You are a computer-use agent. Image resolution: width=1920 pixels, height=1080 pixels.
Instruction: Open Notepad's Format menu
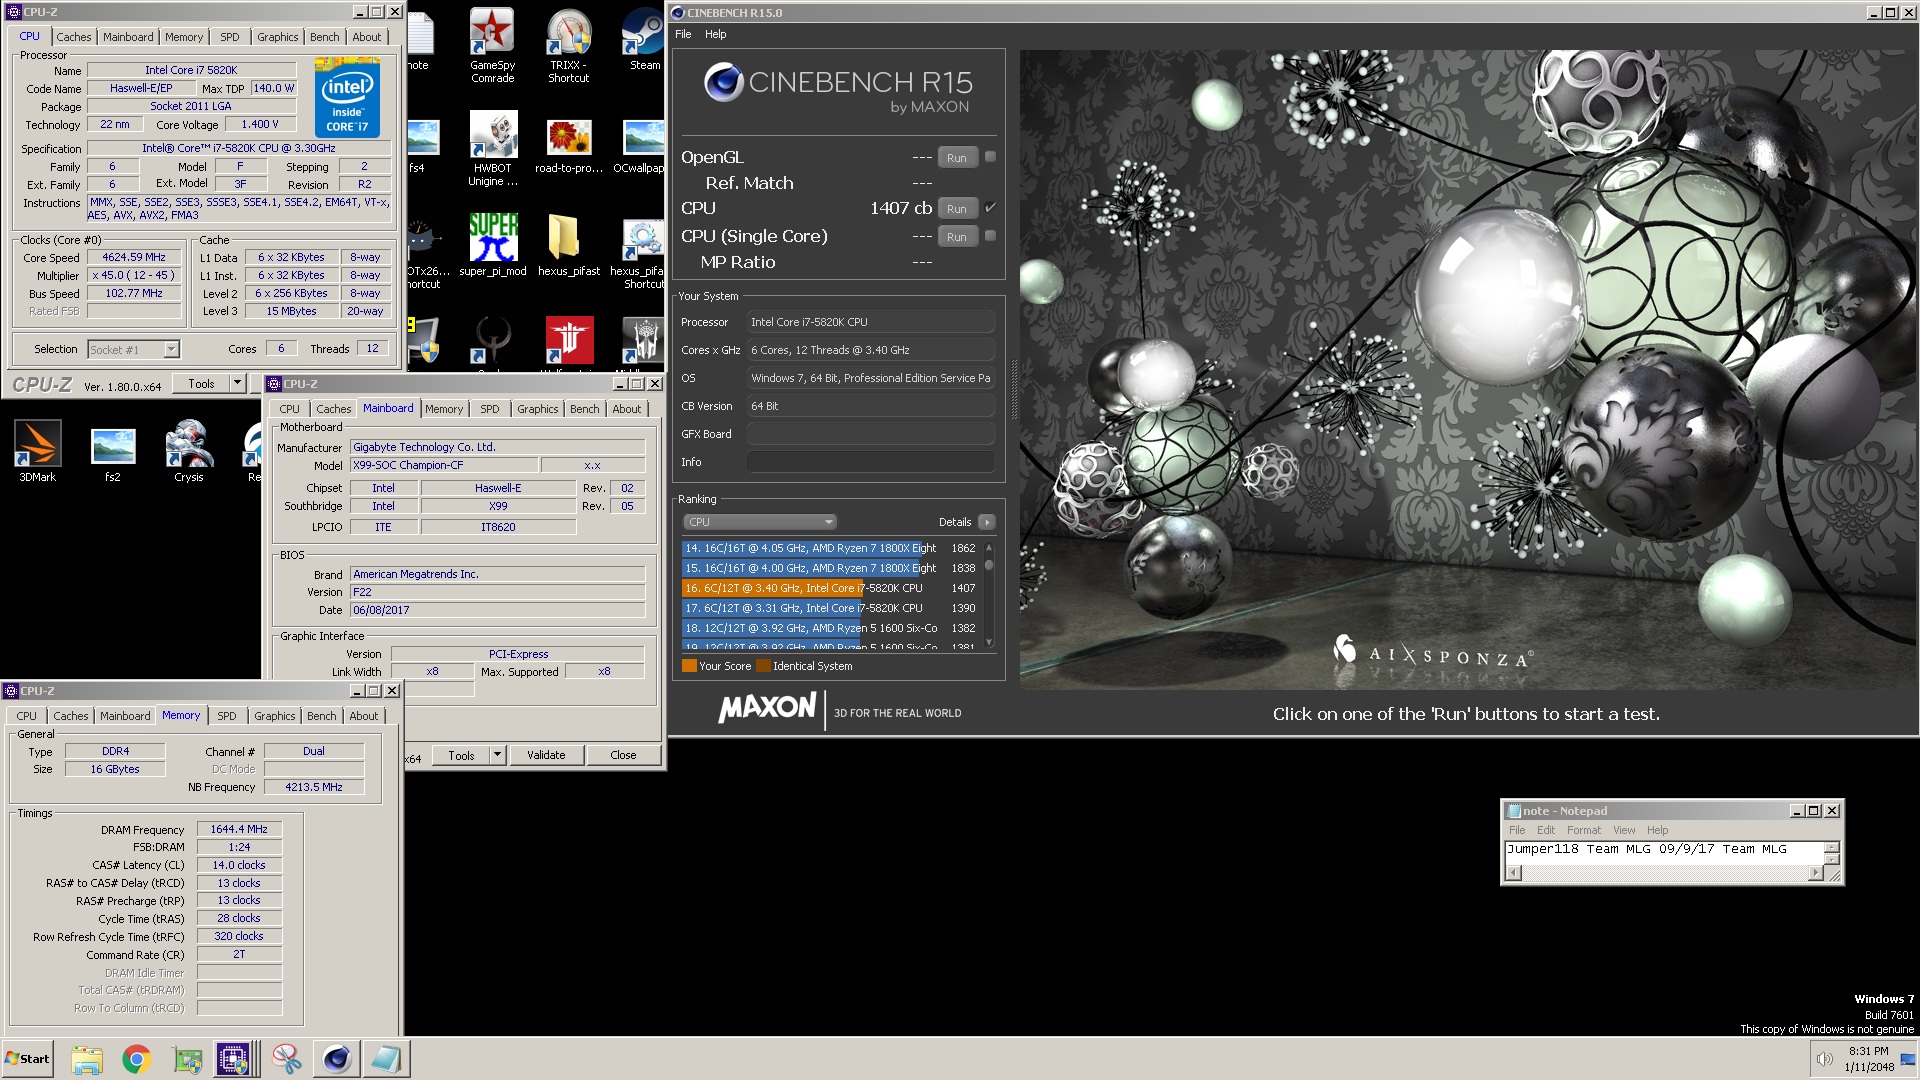tap(1583, 830)
